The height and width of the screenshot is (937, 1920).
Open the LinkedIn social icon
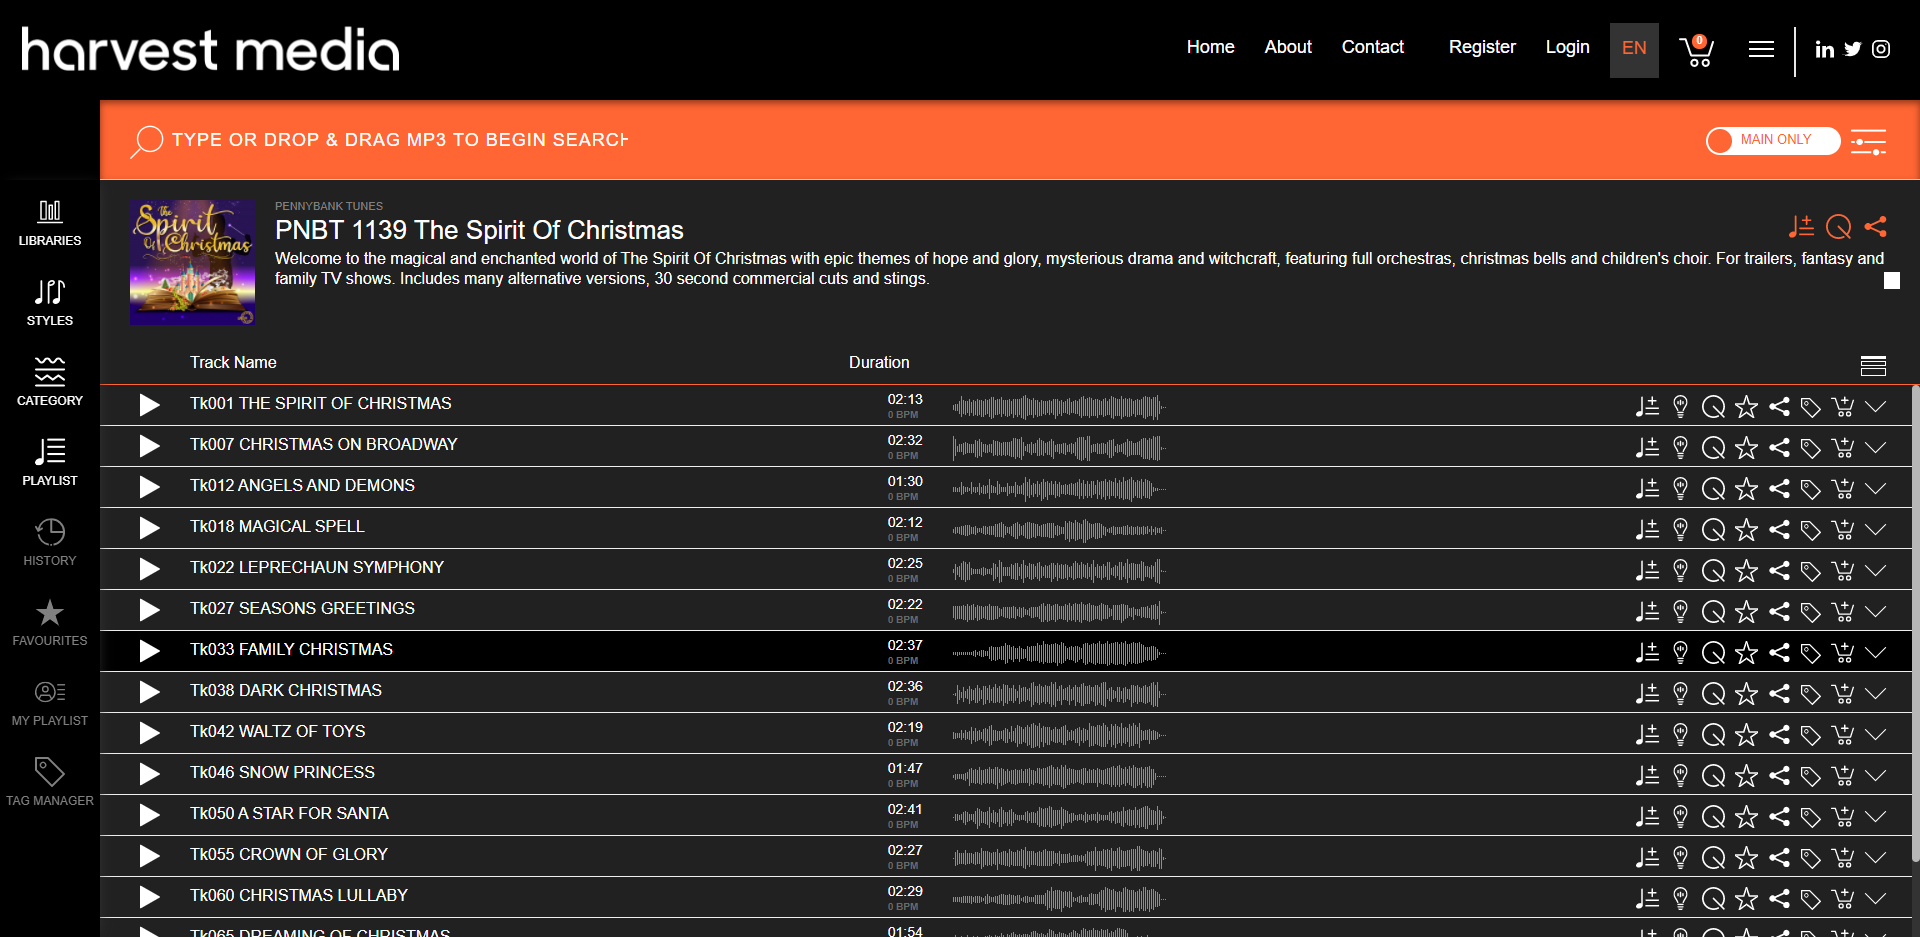tap(1824, 50)
